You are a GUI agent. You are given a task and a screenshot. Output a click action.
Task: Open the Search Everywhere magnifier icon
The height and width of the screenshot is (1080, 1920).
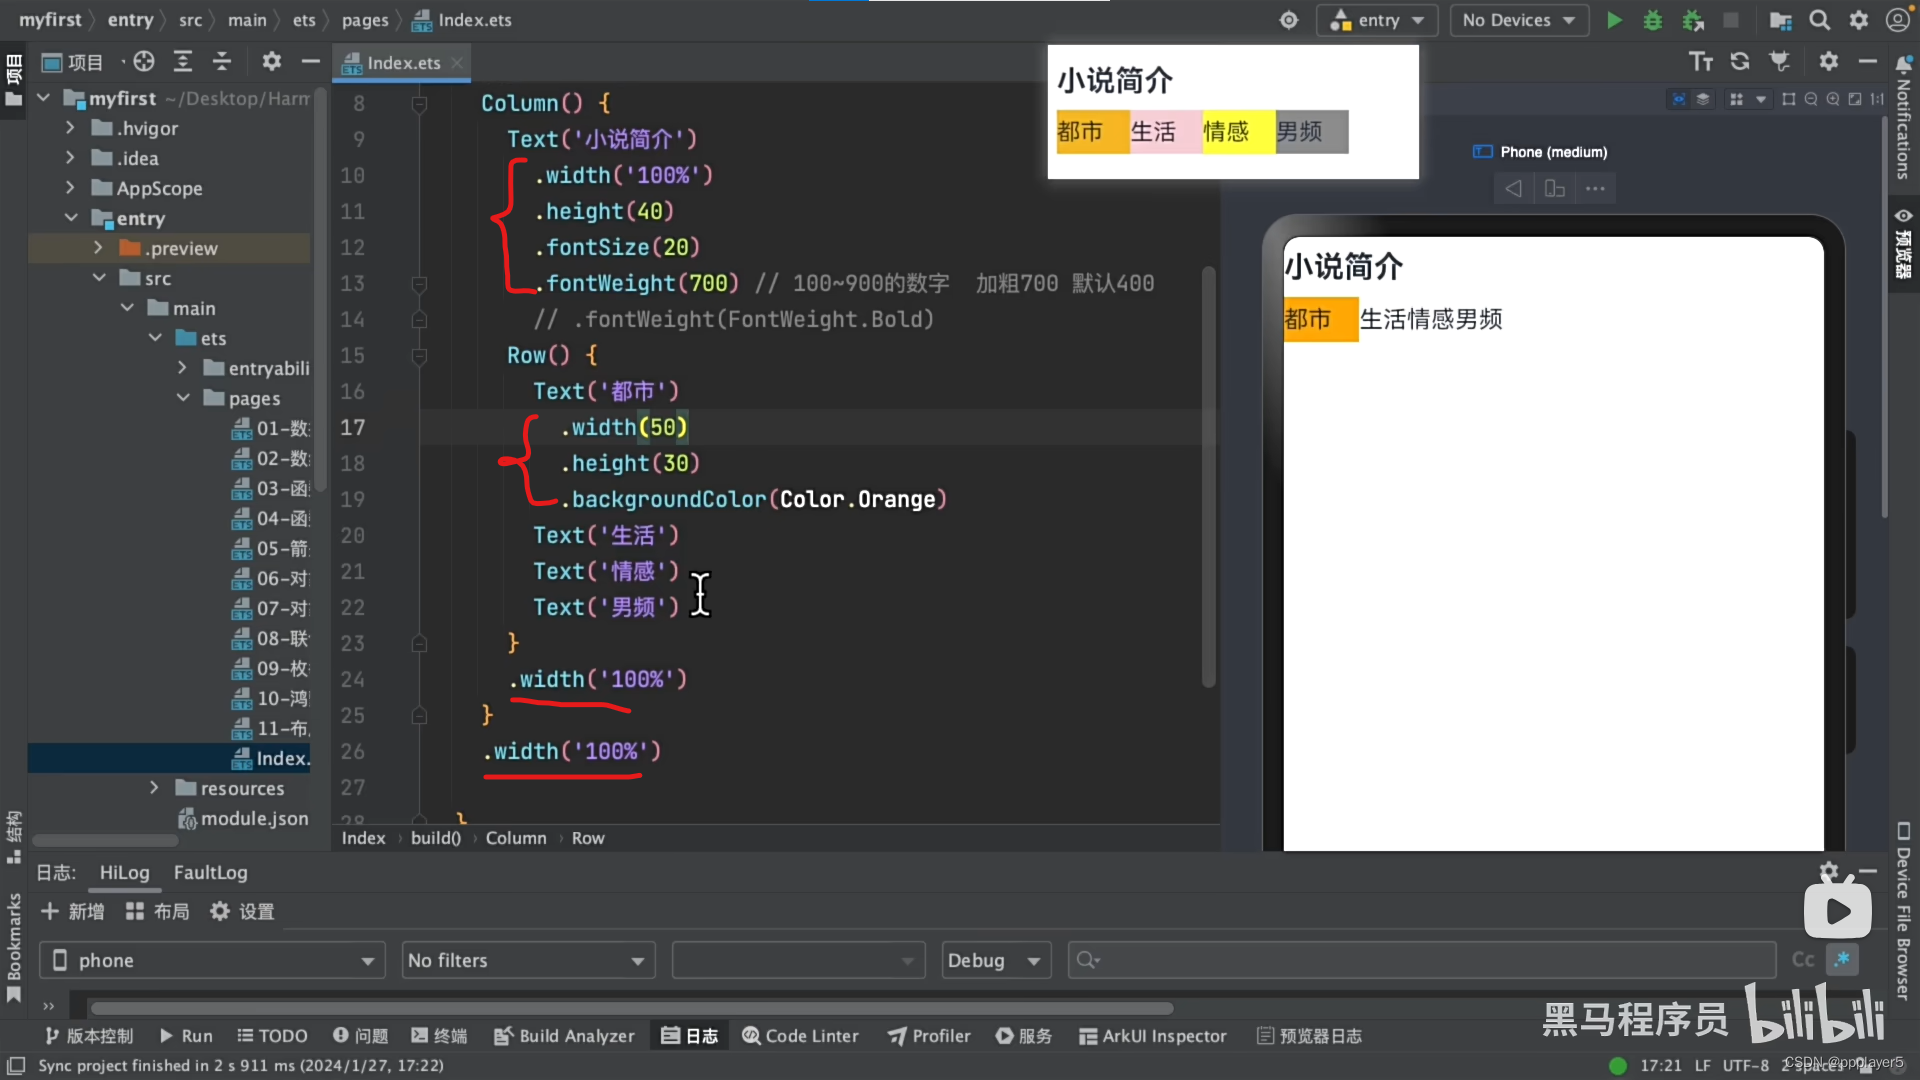pos(1820,20)
